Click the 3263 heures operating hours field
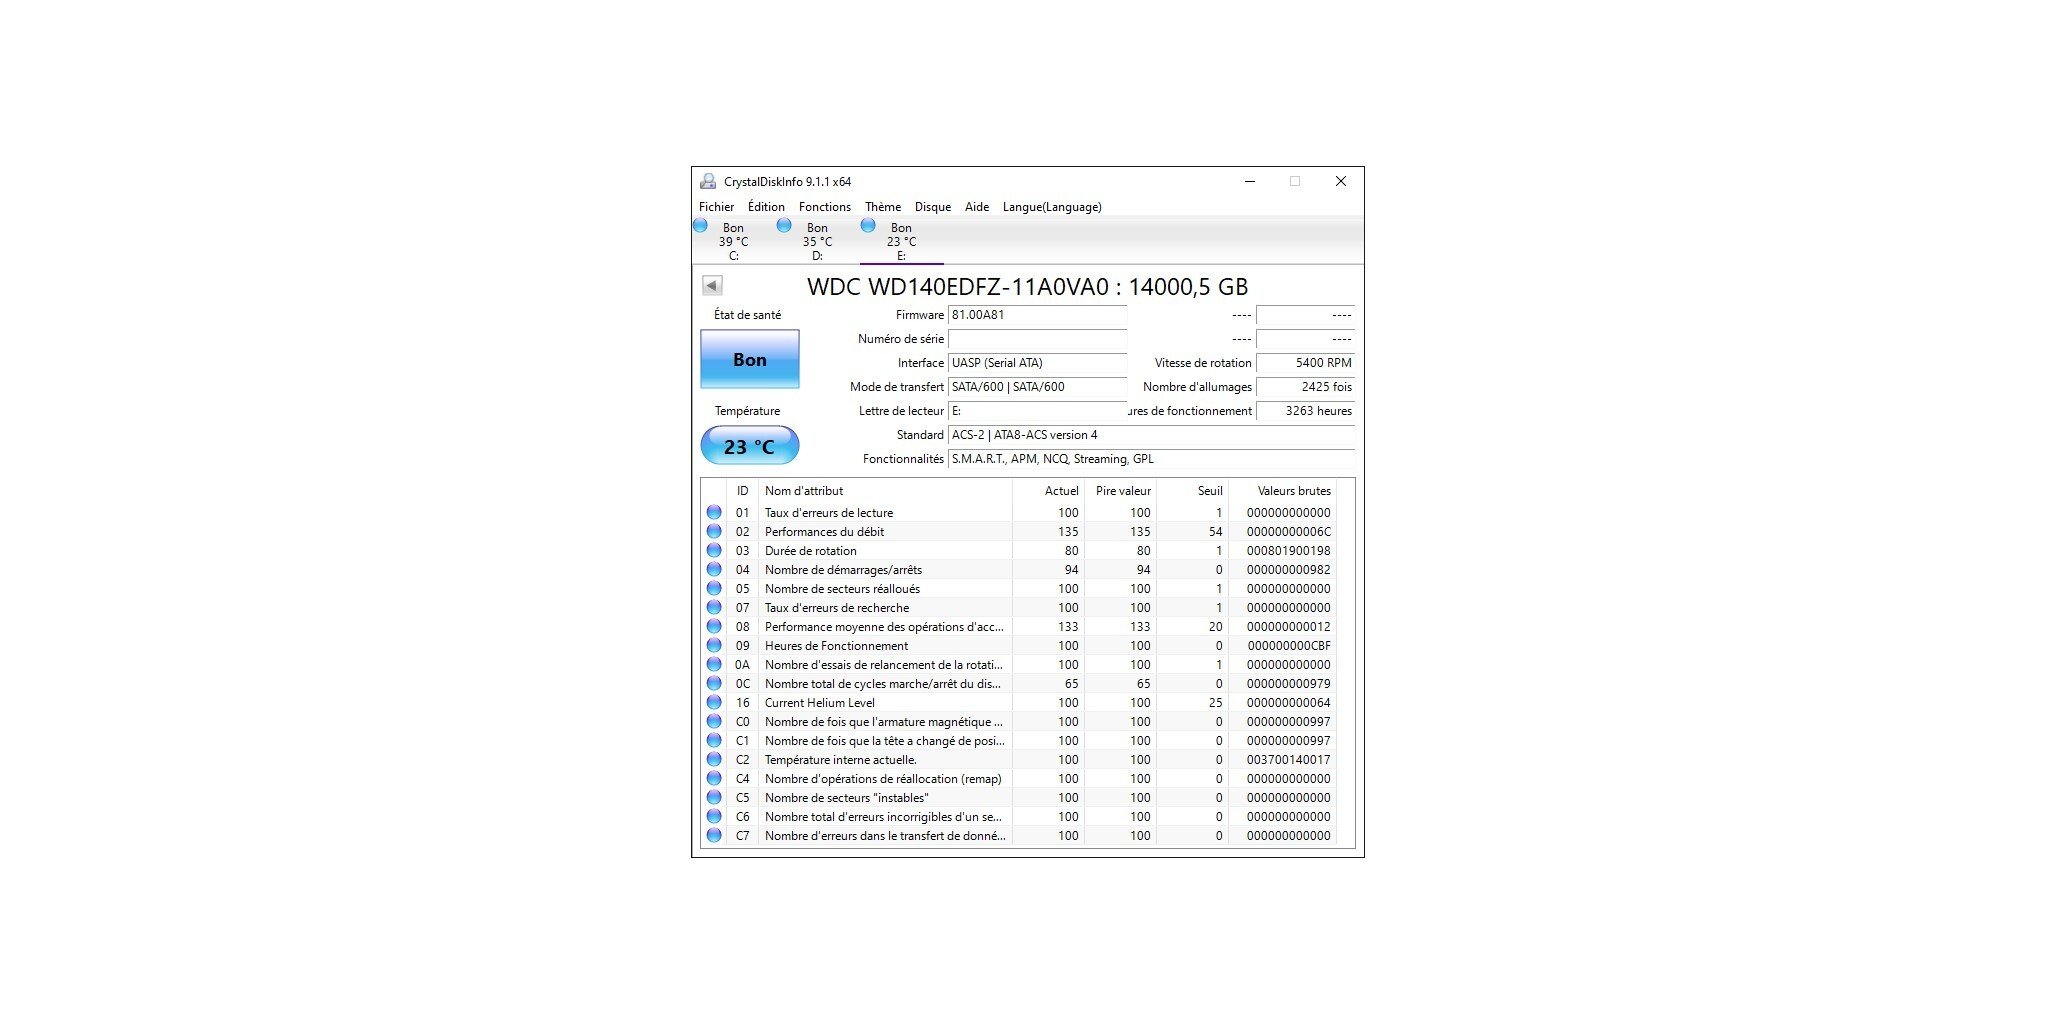 [x=1305, y=411]
